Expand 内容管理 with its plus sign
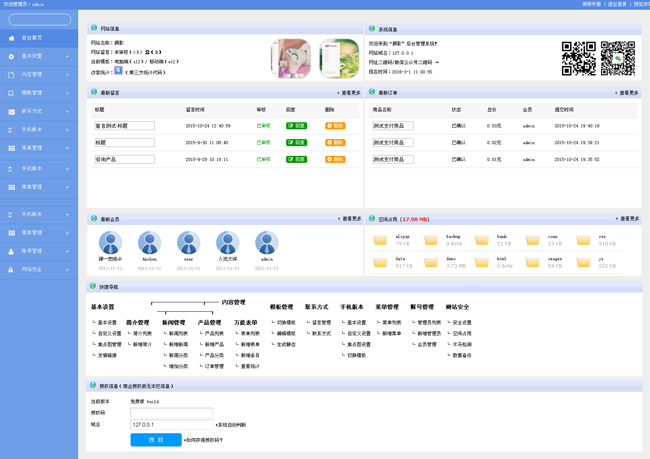 (x=68, y=75)
